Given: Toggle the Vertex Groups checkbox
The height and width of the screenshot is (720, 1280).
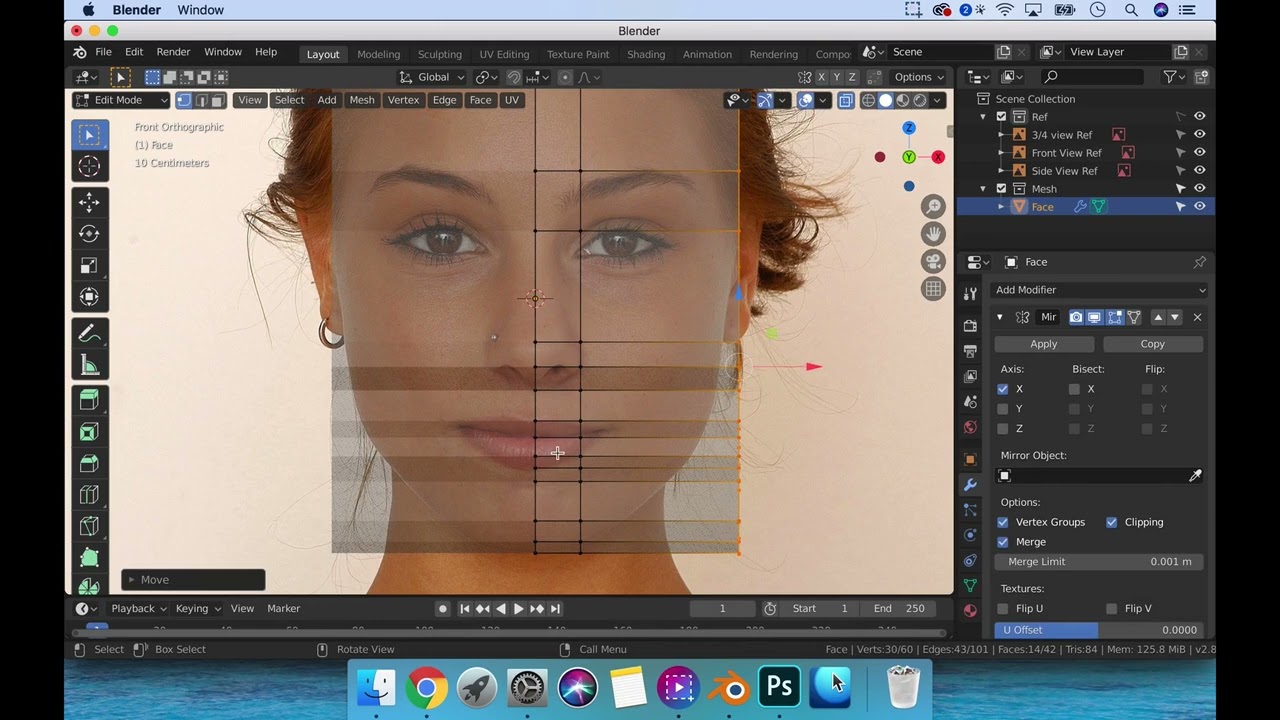Looking at the screenshot, I should click(x=1003, y=522).
